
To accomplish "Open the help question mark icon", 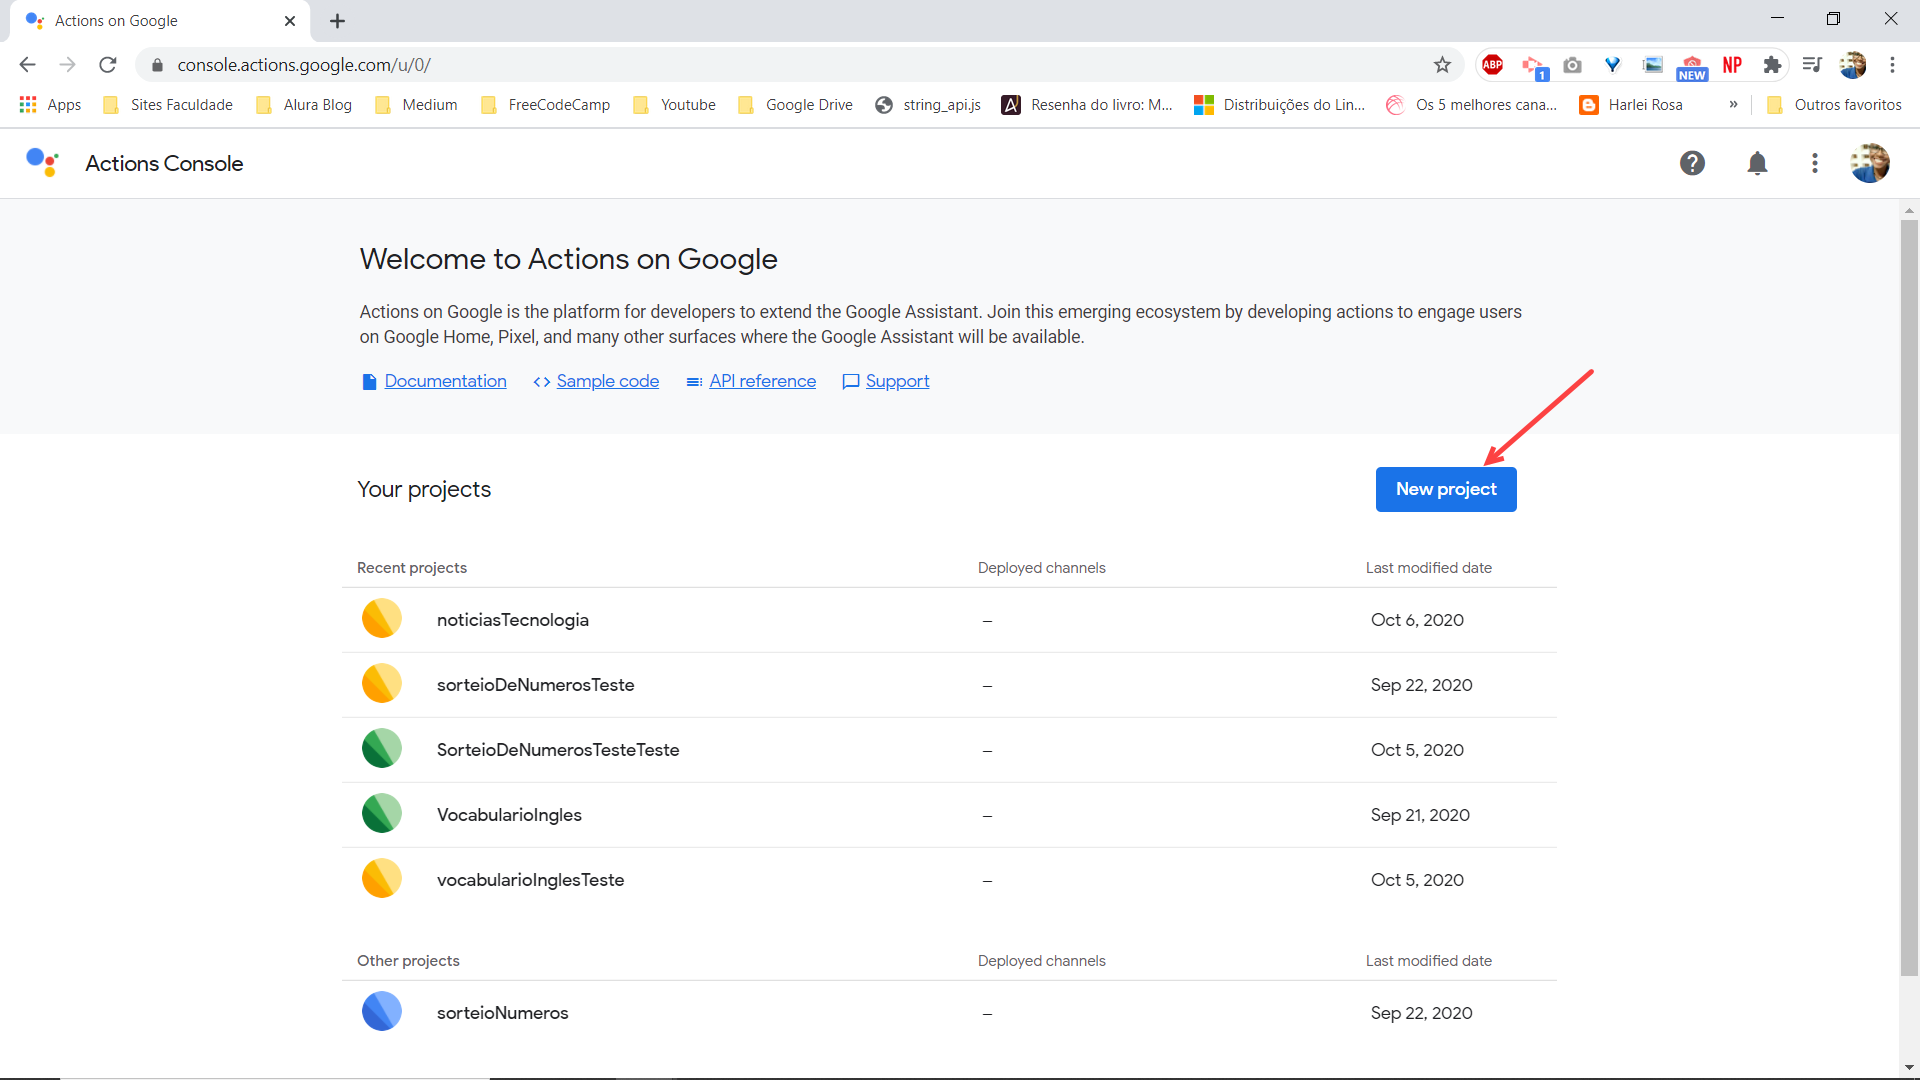I will pos(1692,163).
